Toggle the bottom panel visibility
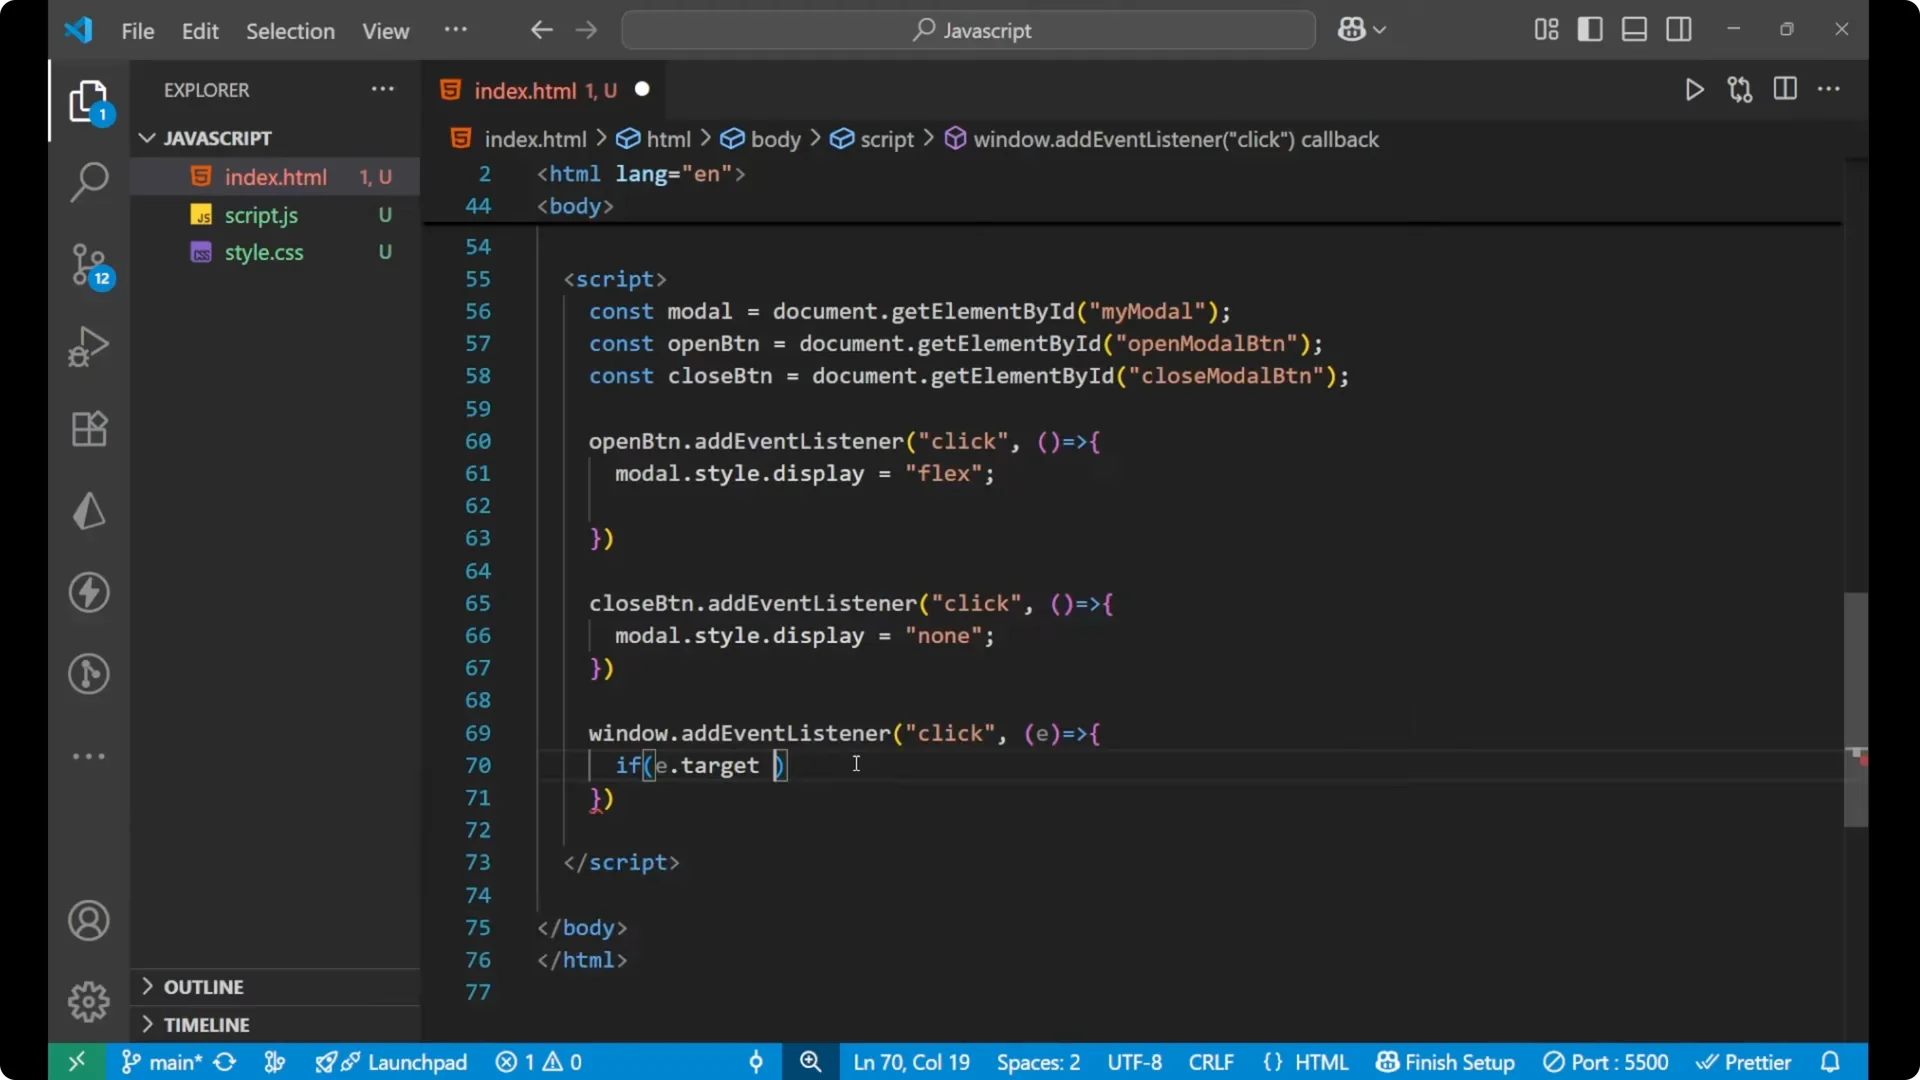Image resolution: width=1920 pixels, height=1080 pixels. [1633, 29]
